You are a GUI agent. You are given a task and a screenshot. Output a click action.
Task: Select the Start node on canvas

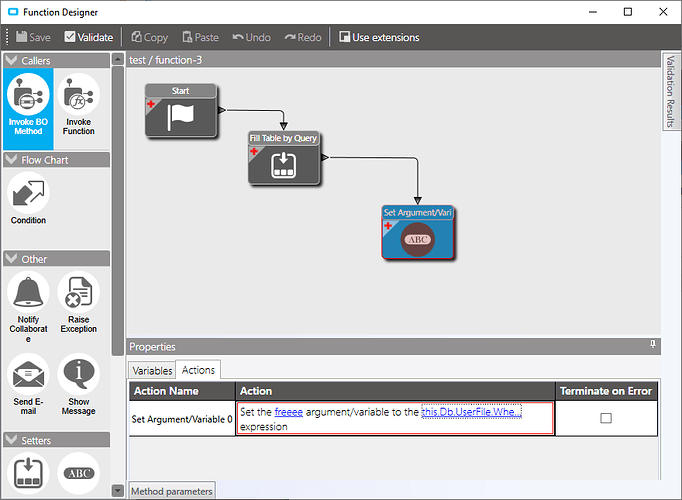click(181, 111)
